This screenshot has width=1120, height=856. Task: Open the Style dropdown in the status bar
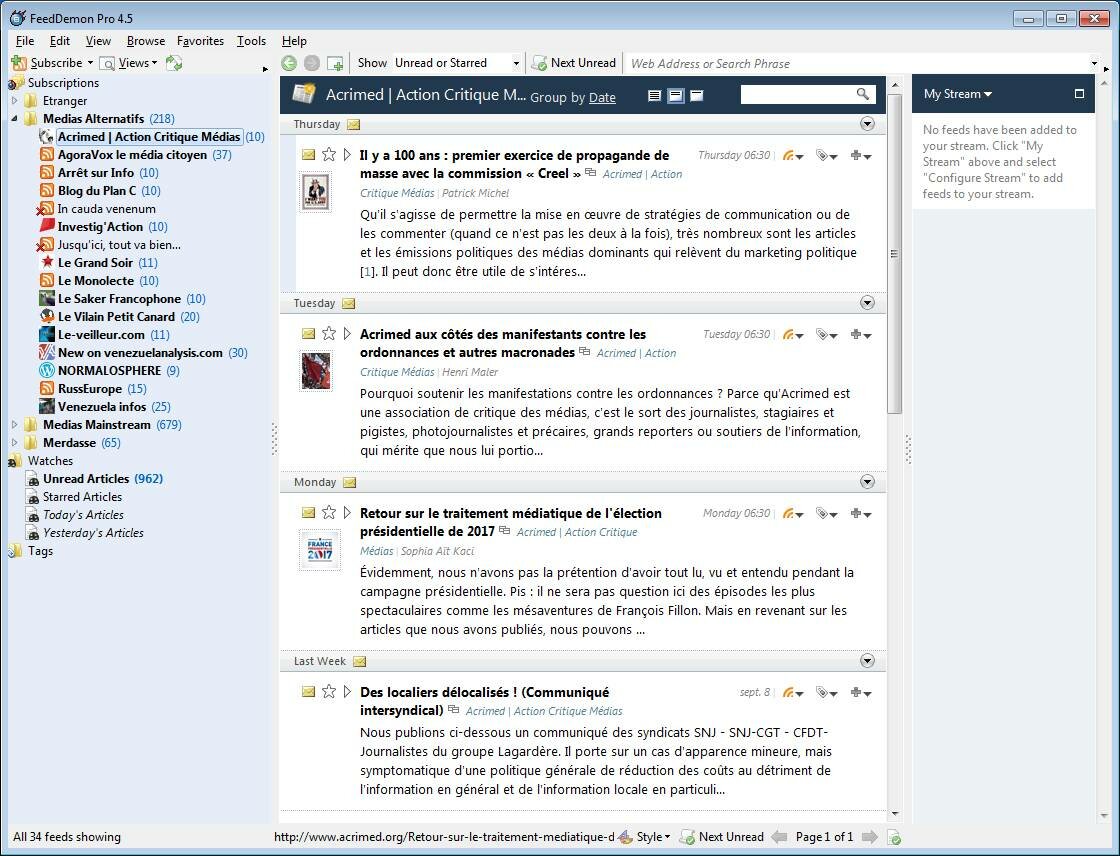pyautogui.click(x=645, y=837)
